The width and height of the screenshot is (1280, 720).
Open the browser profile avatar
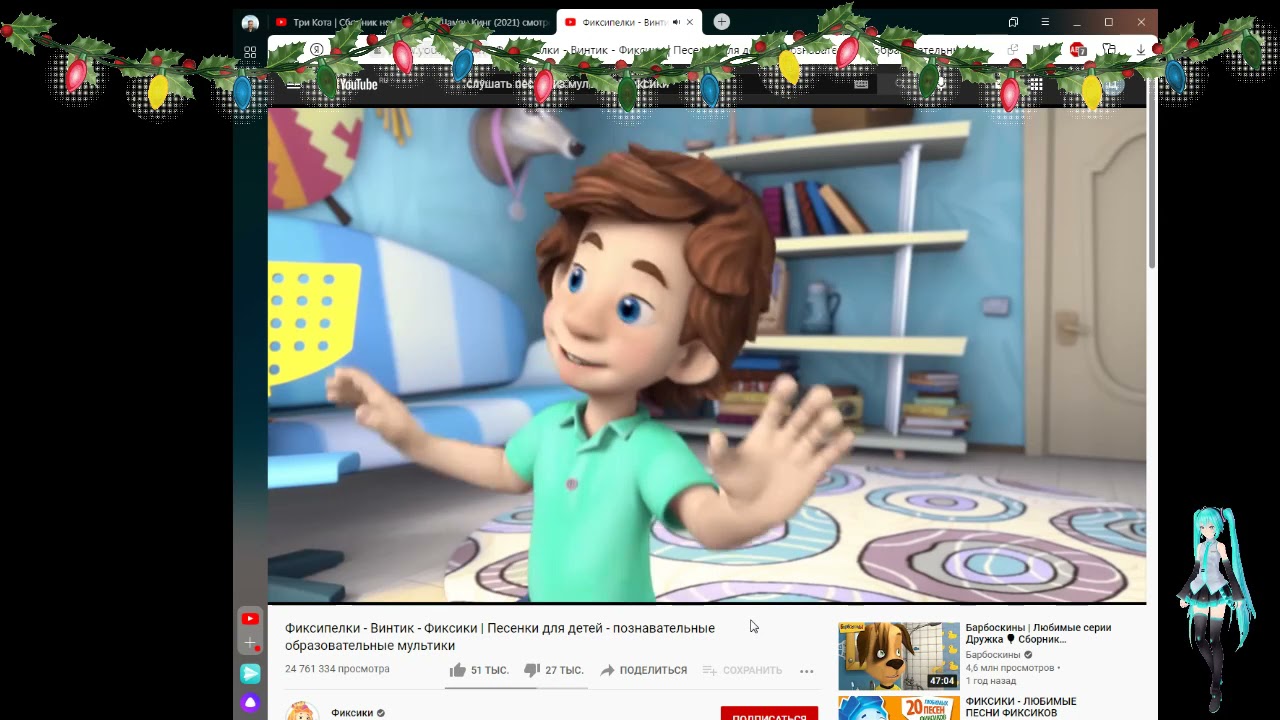pos(250,23)
